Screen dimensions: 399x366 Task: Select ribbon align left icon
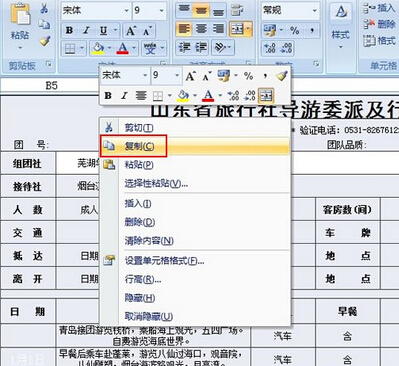[x=184, y=29]
